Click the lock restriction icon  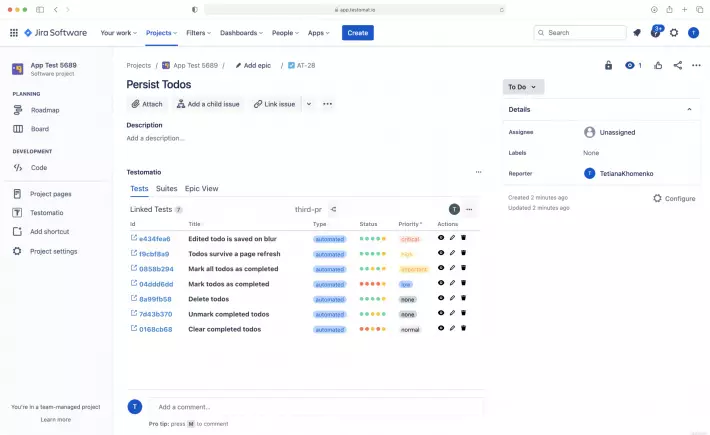coord(608,65)
